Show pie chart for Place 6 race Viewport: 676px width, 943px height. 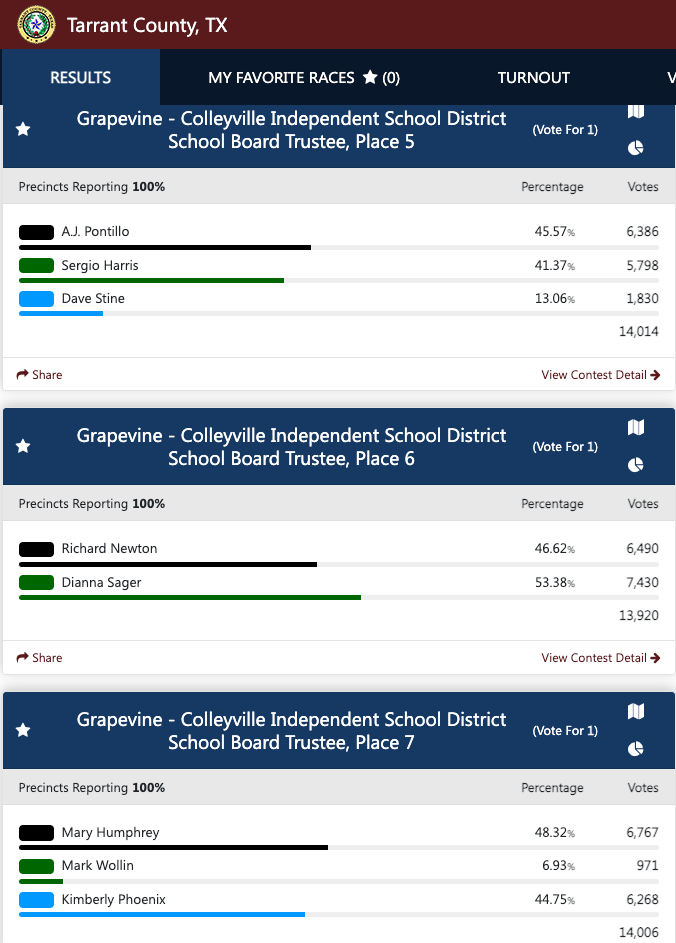(635, 465)
